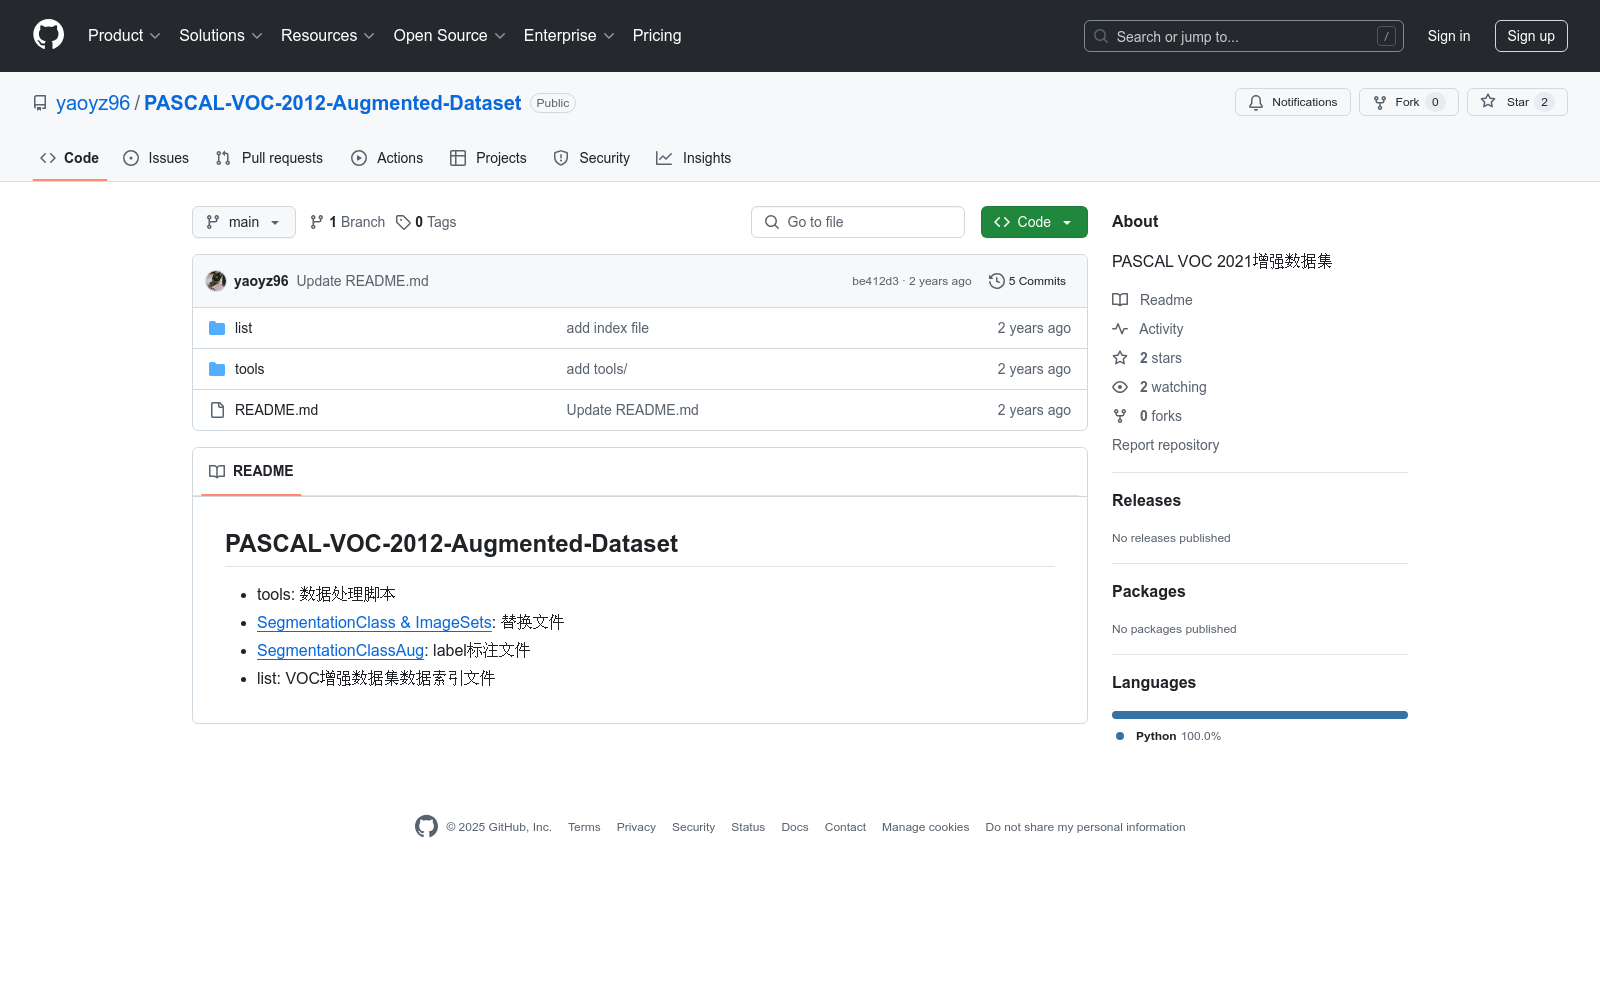Select the README tab in file viewer

point(251,471)
